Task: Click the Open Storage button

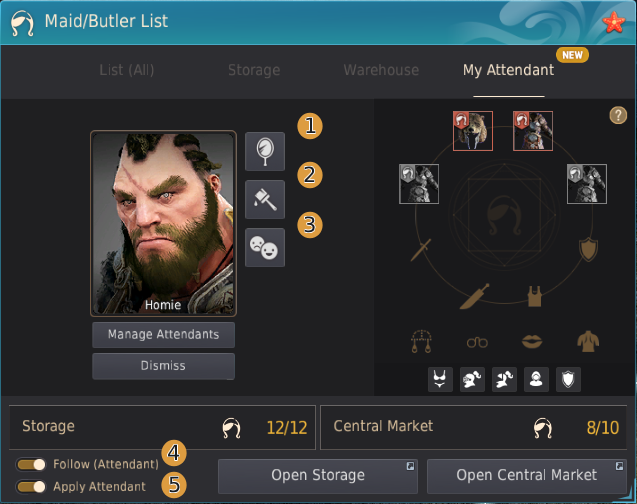Action: [x=318, y=476]
